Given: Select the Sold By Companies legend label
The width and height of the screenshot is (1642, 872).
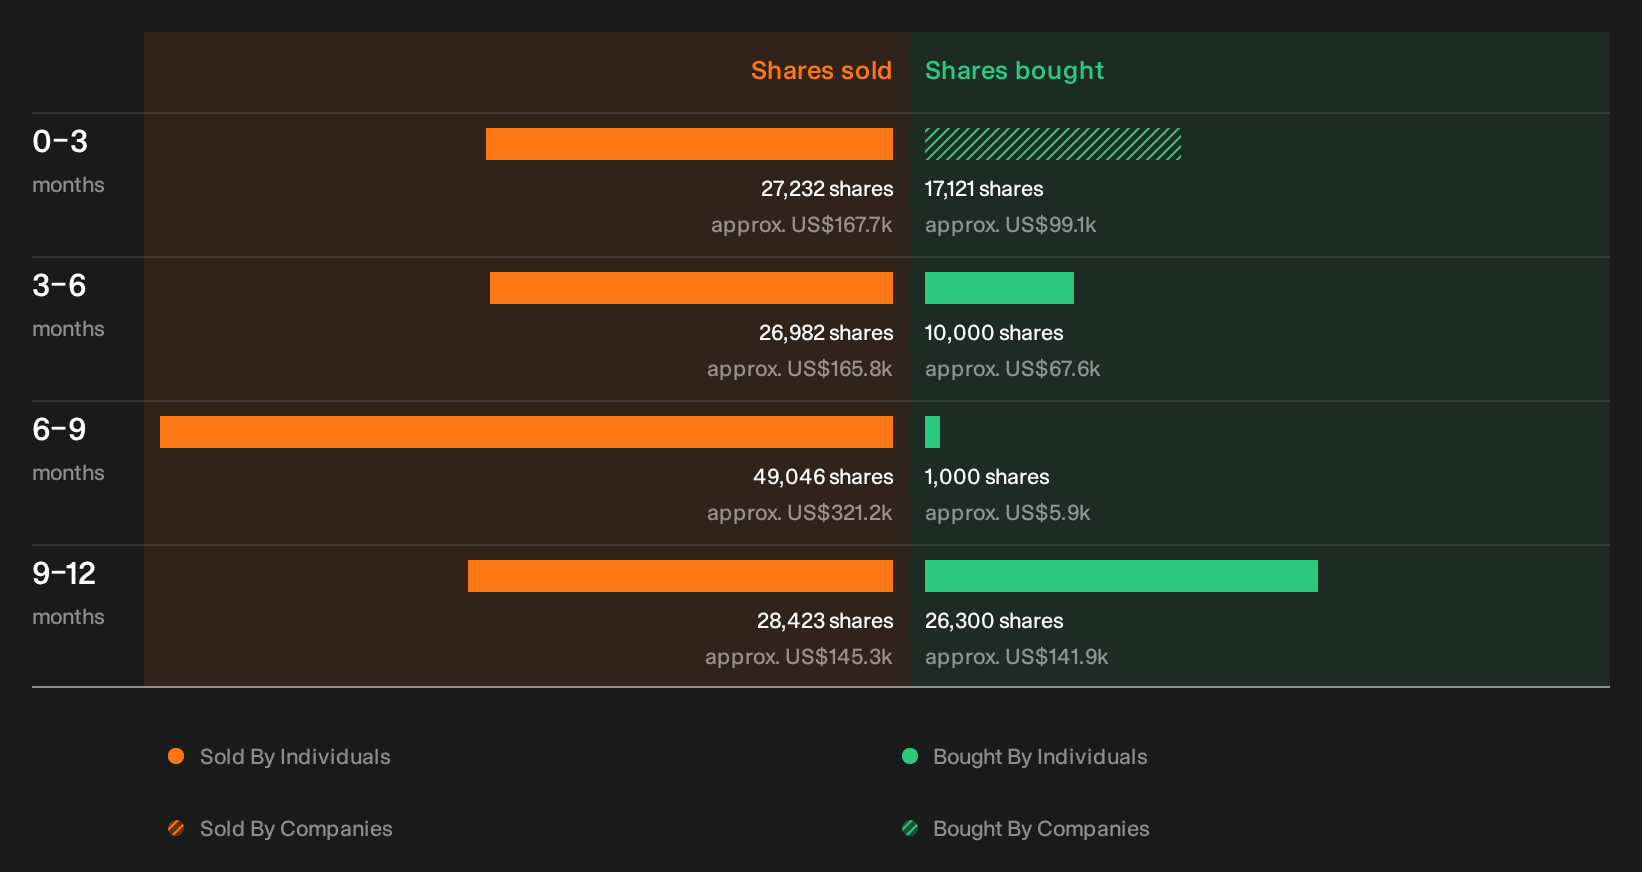Looking at the screenshot, I should pos(296,829).
